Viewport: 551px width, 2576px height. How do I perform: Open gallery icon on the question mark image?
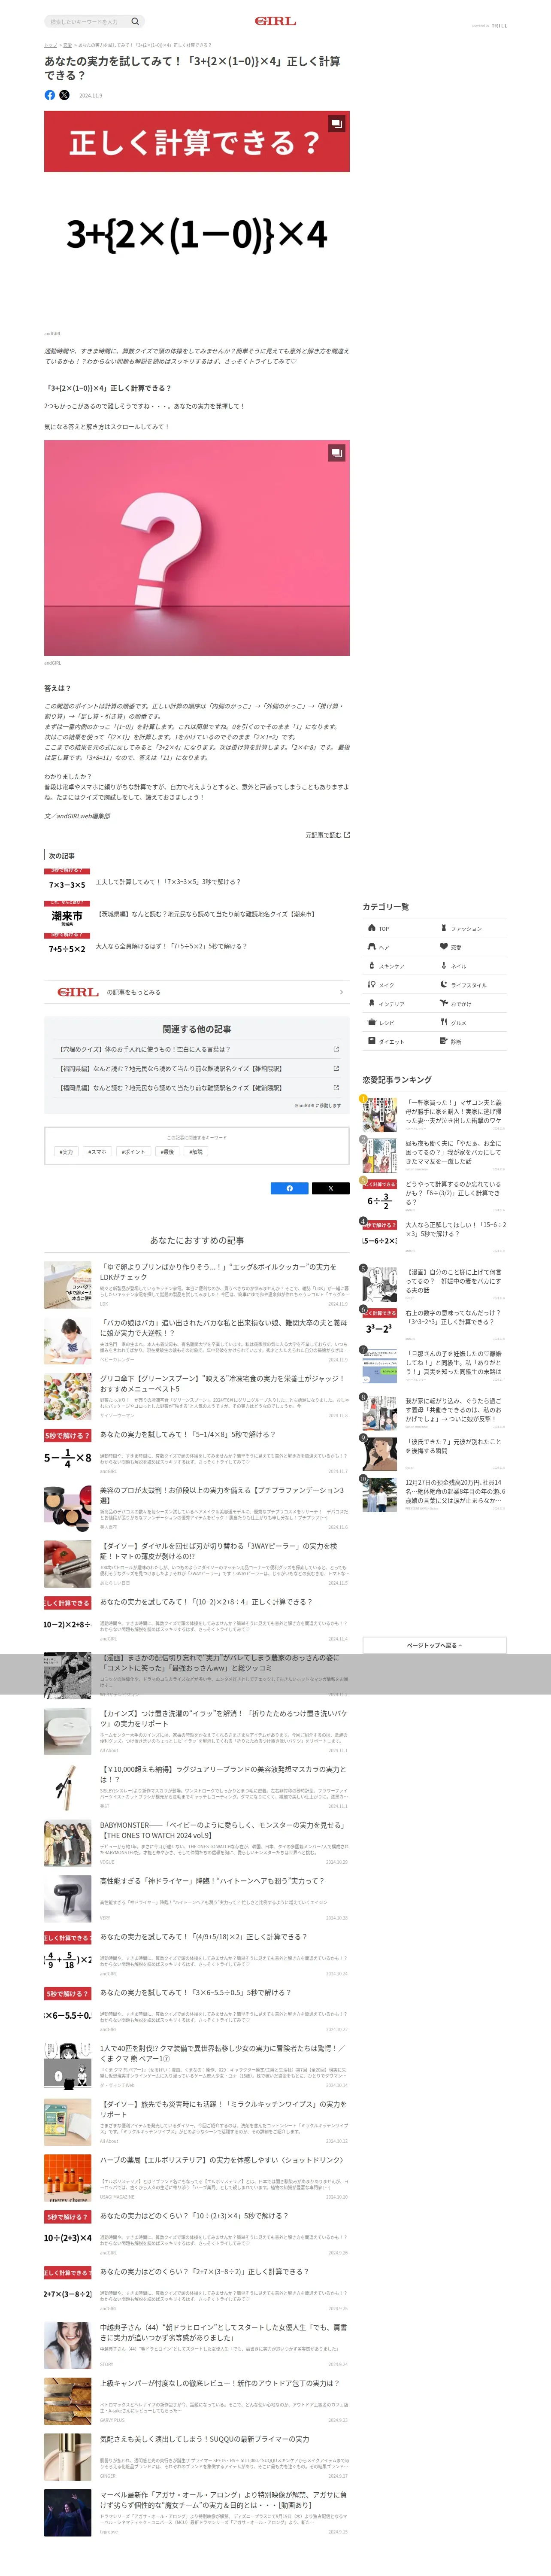[337, 453]
